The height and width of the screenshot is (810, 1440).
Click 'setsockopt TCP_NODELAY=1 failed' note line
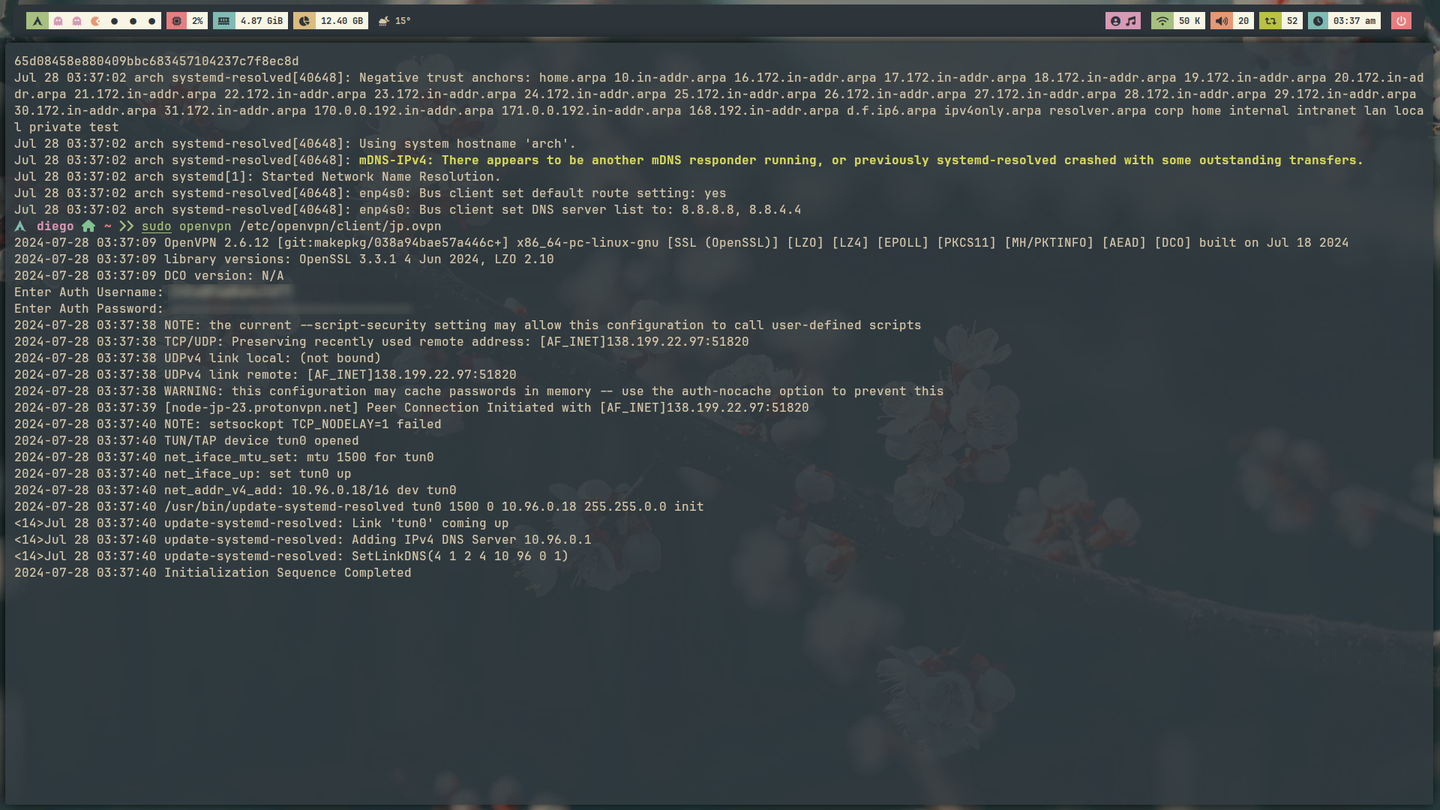[228, 424]
